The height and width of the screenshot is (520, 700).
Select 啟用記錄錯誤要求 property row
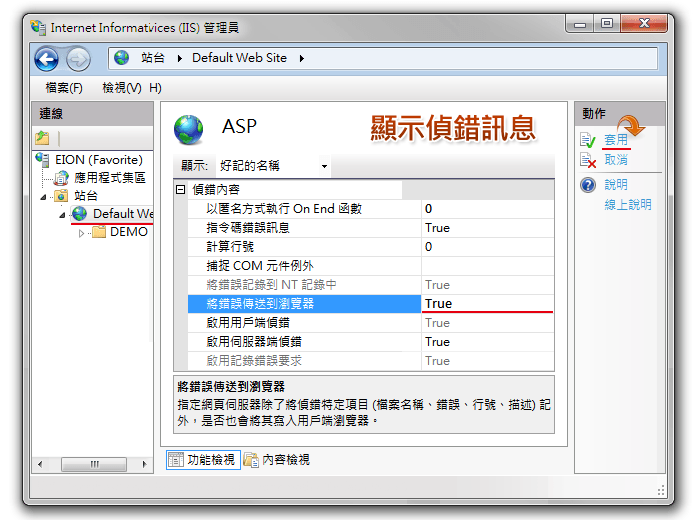coord(371,361)
